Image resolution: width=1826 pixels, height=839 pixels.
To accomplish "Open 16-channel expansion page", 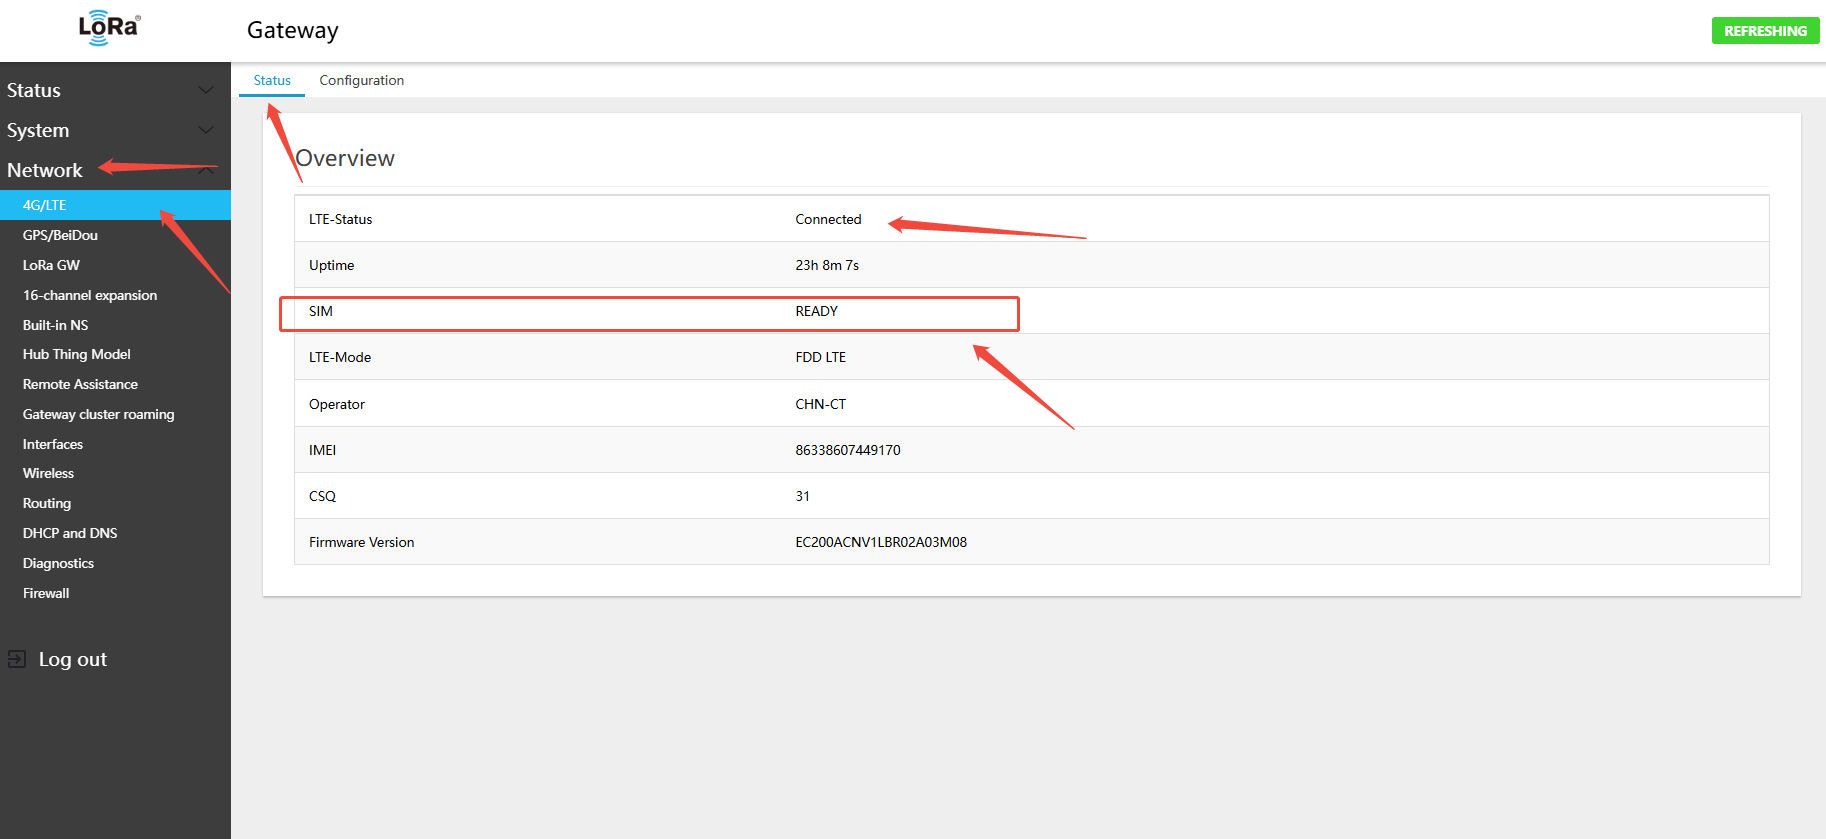I will pos(90,295).
